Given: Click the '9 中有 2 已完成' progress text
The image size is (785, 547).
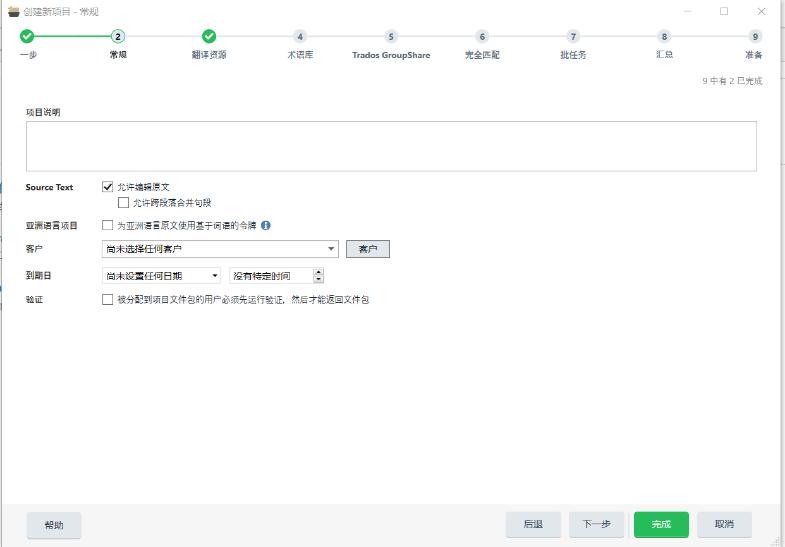Looking at the screenshot, I should [x=732, y=81].
